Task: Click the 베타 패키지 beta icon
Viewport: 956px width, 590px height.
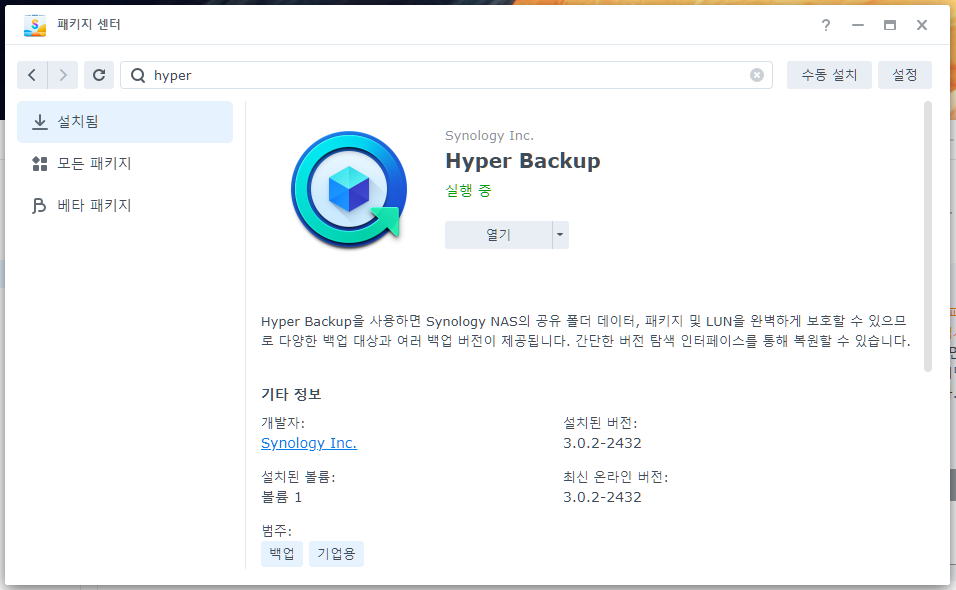Action: pos(39,205)
